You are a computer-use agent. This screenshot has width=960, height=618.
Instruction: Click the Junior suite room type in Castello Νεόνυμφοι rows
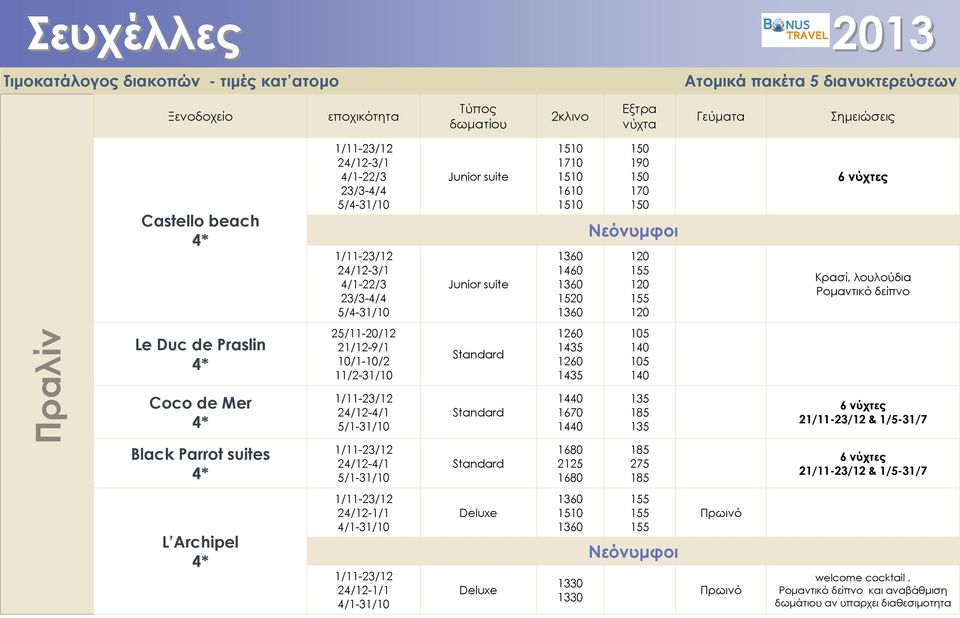click(x=478, y=284)
